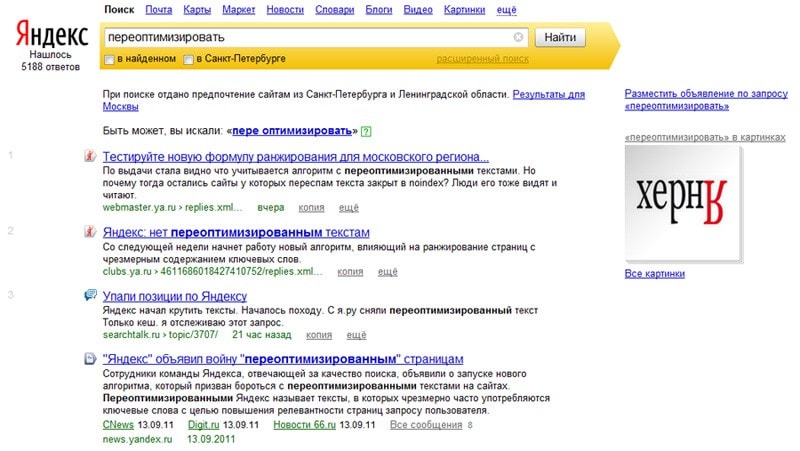Open the green question mark help icon

pos(366,132)
